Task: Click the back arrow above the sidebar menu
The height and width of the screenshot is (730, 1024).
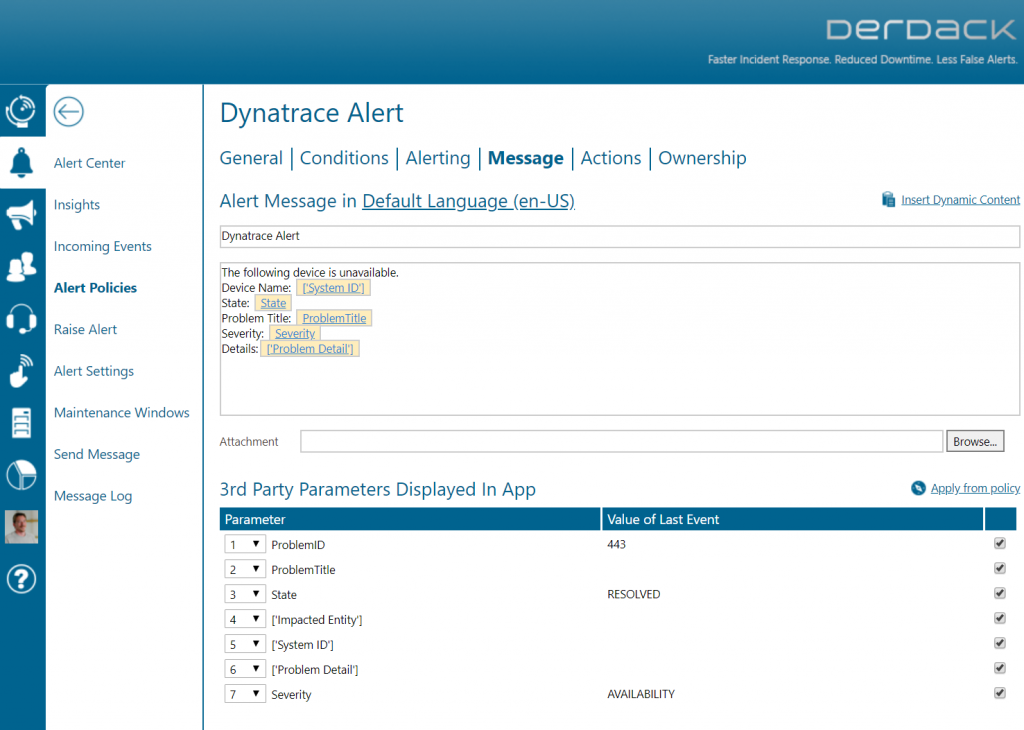Action: pyautogui.click(x=68, y=112)
